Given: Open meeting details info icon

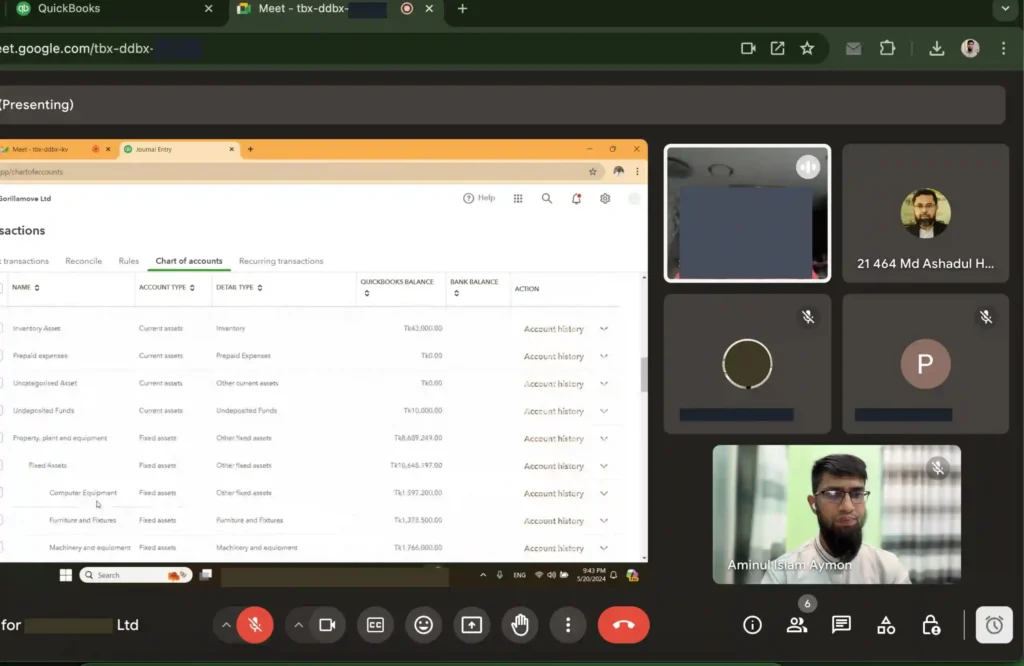Looking at the screenshot, I should click(x=752, y=625).
